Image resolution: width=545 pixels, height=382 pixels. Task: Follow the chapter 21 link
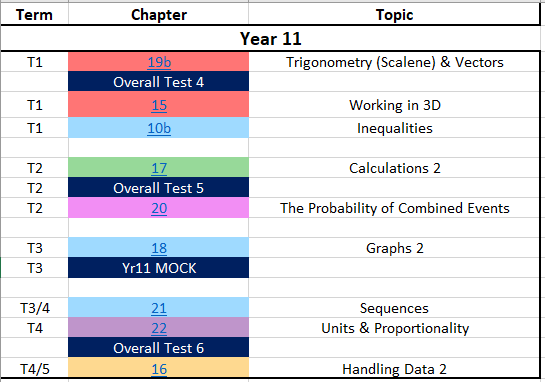[x=159, y=308]
